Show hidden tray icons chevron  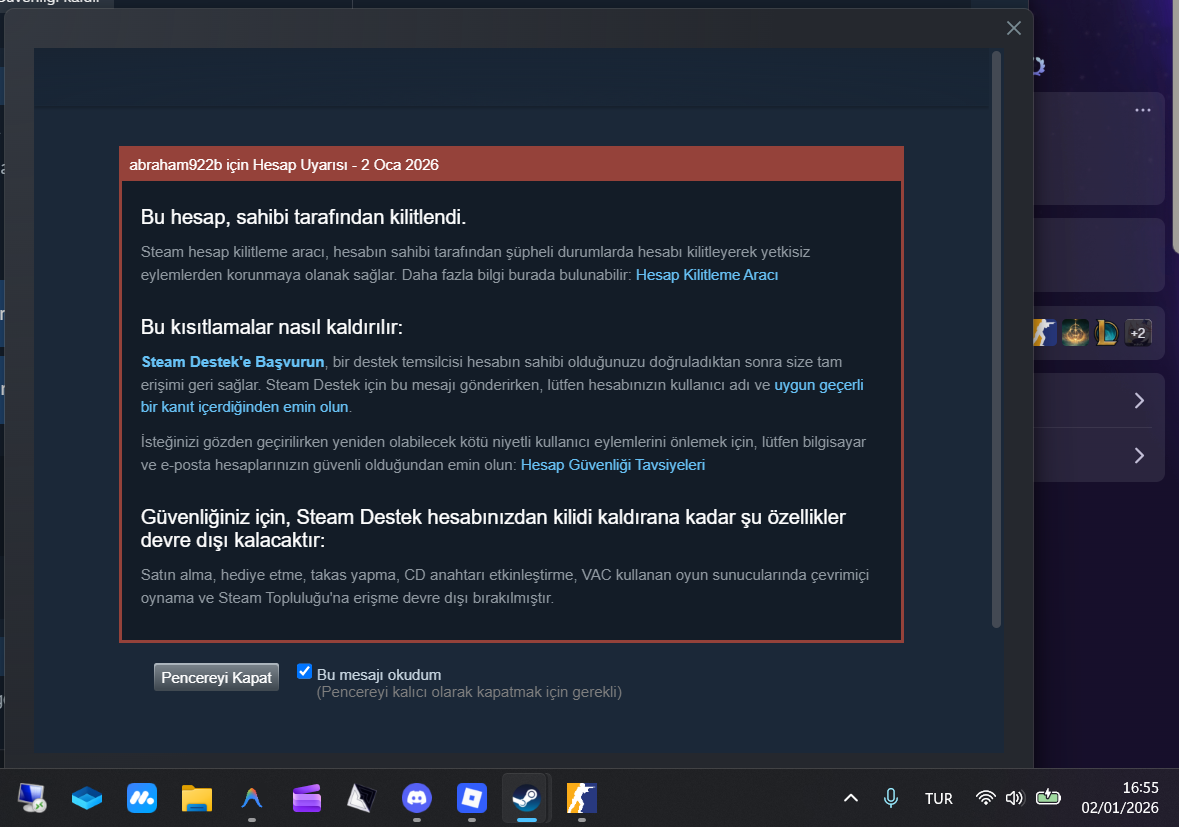(850, 798)
